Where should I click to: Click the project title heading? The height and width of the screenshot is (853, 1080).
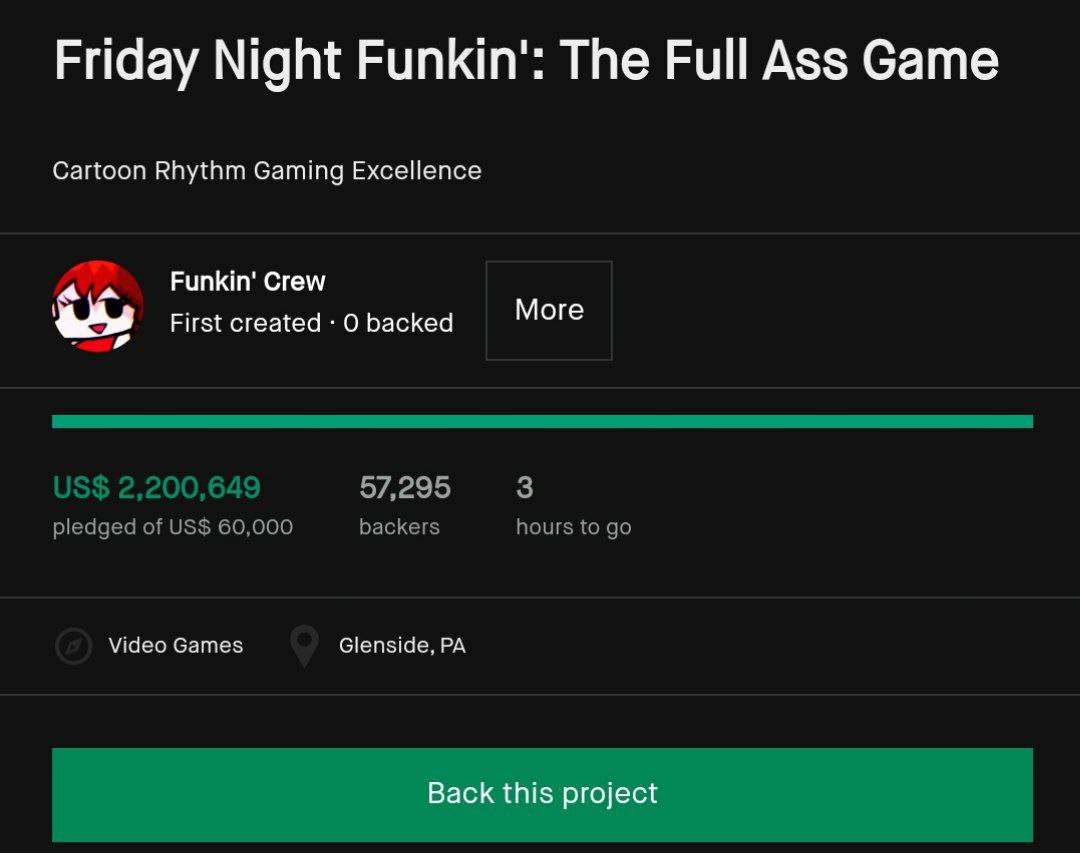coord(526,61)
